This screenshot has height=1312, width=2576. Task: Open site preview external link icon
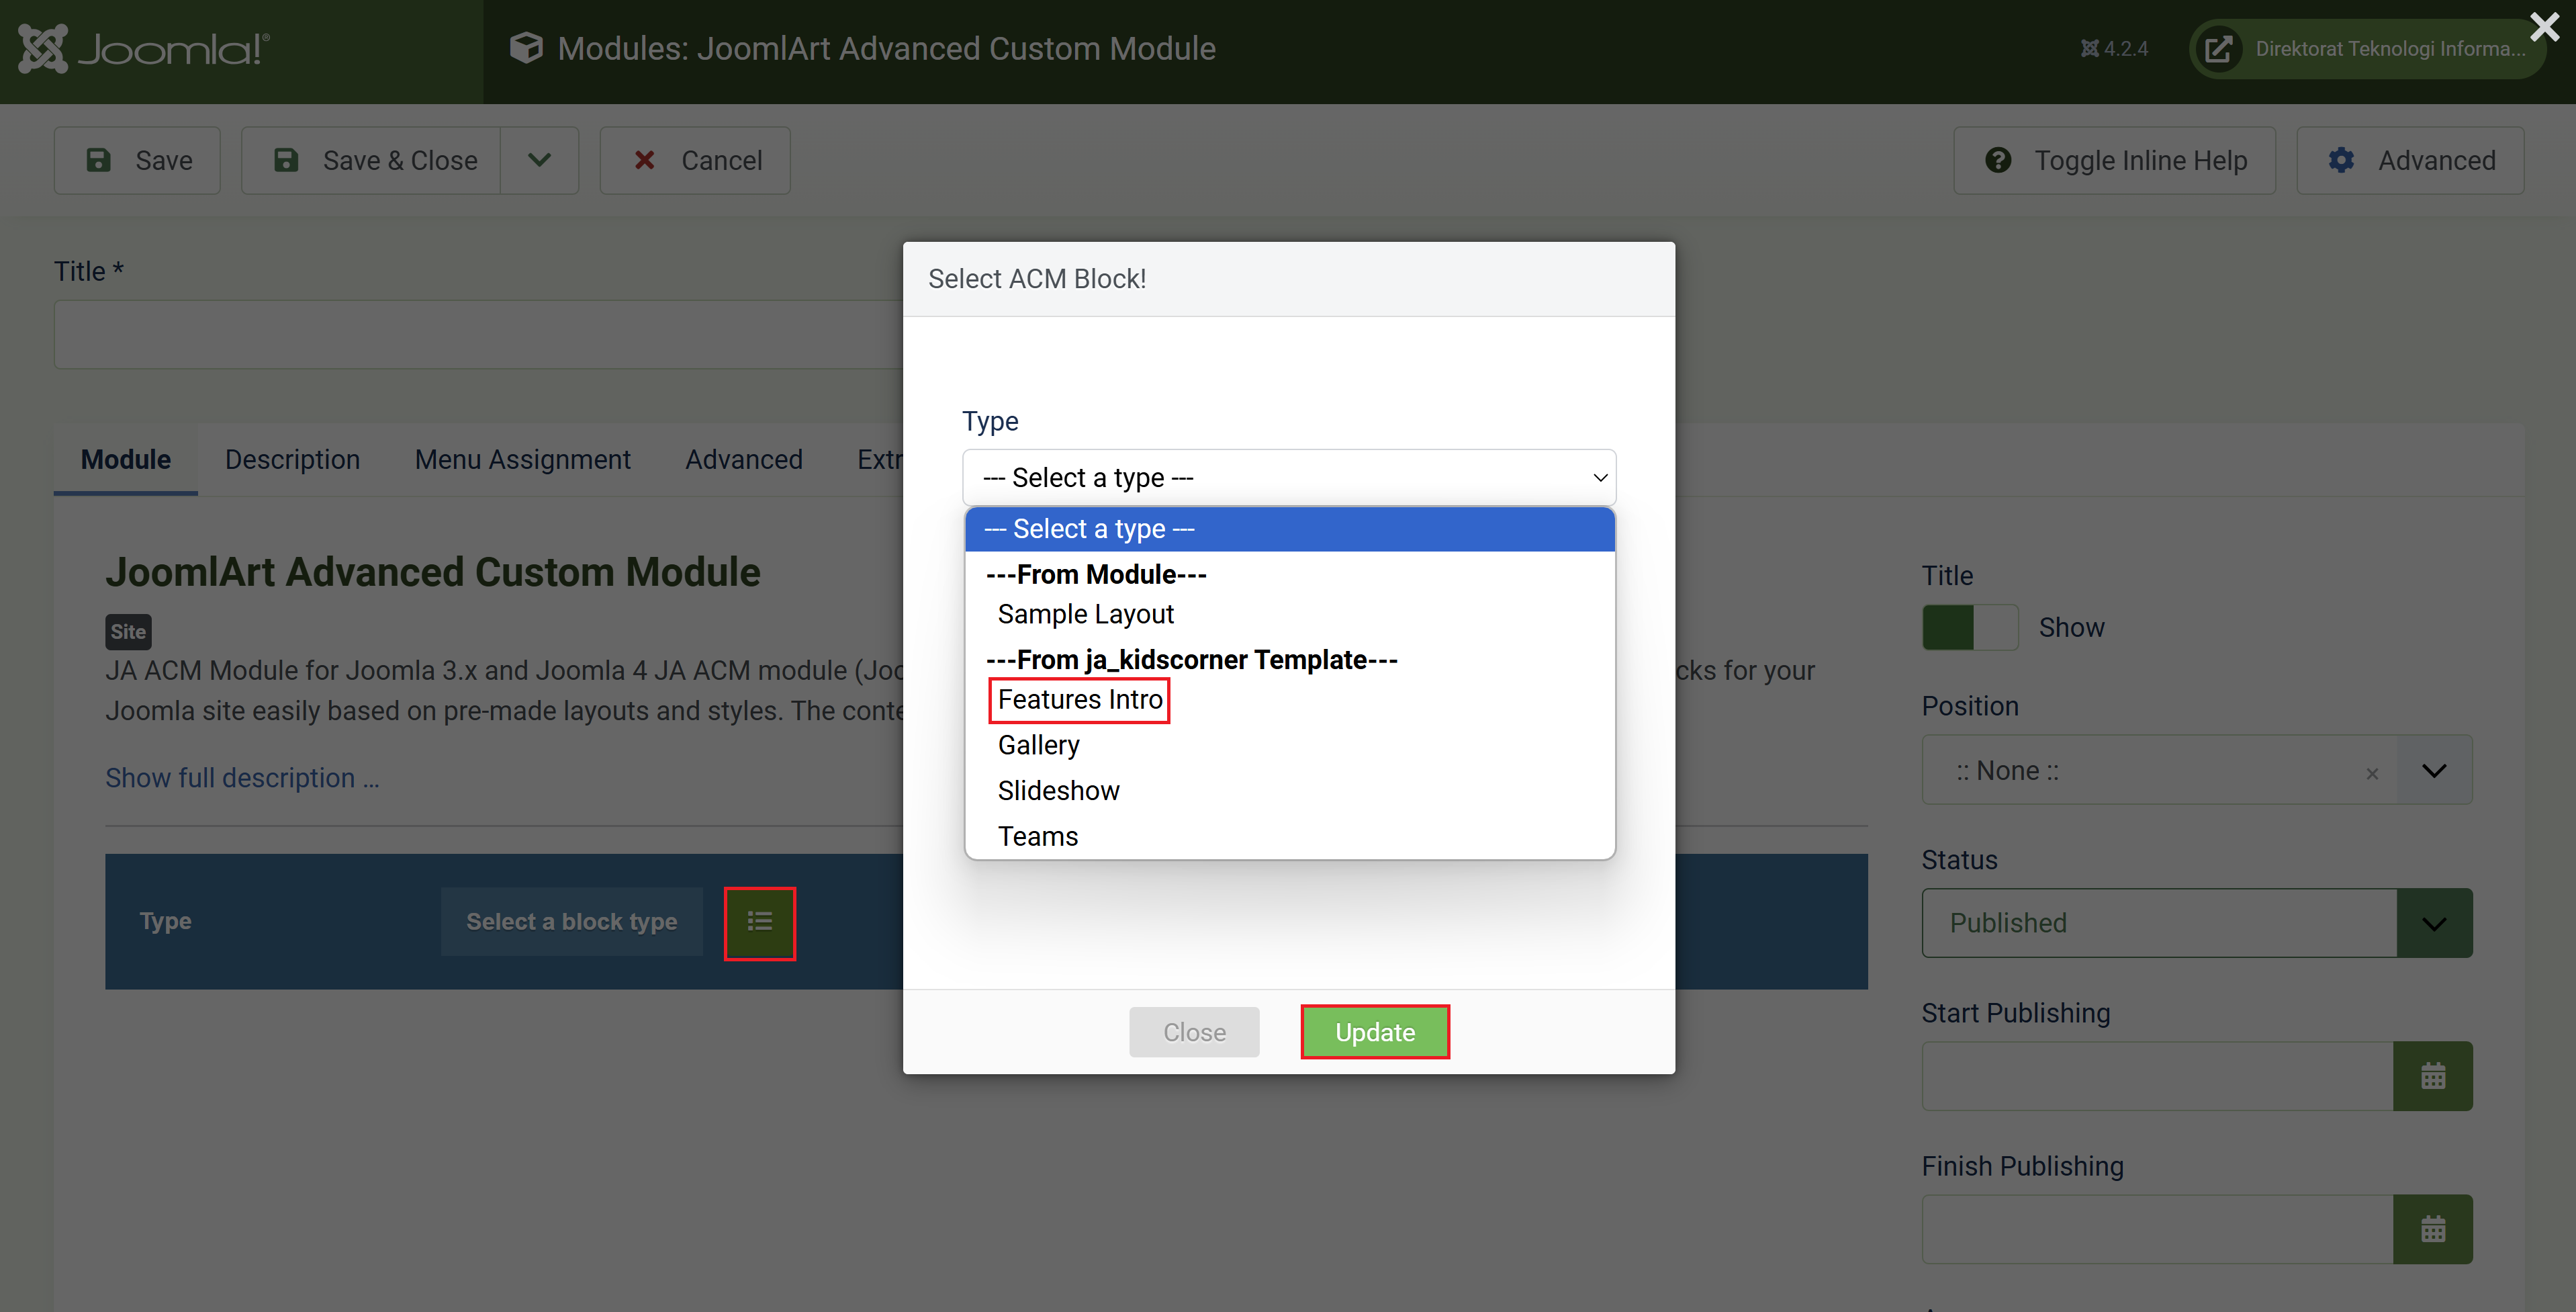click(x=2219, y=48)
